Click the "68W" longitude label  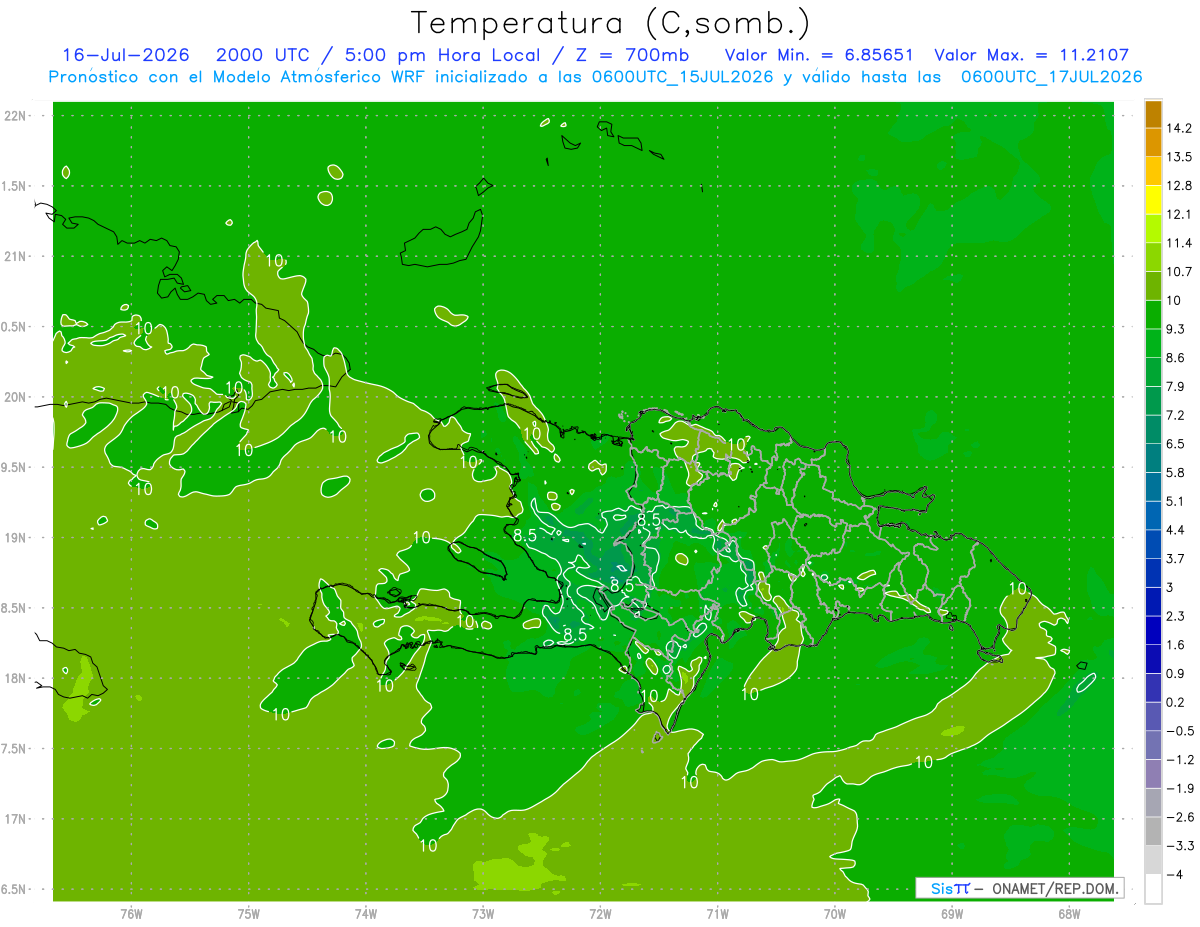point(1069,914)
